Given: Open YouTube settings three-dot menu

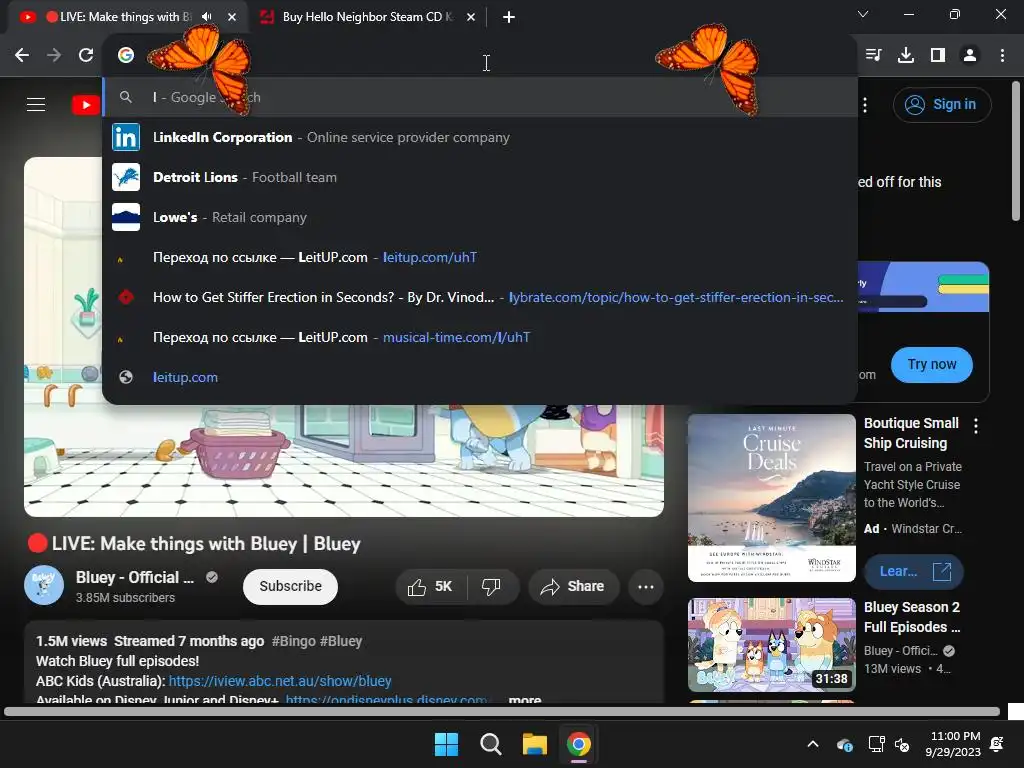Looking at the screenshot, I should pyautogui.click(x=865, y=104).
